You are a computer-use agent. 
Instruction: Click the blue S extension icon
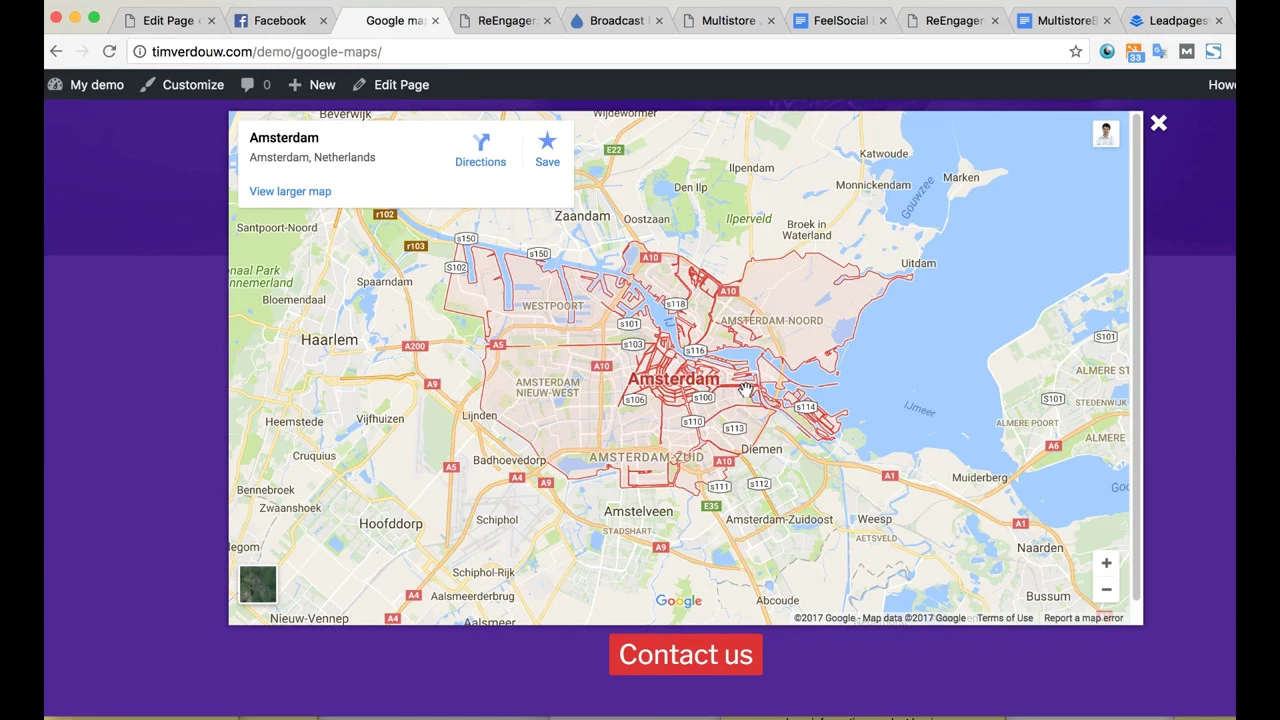(1213, 51)
